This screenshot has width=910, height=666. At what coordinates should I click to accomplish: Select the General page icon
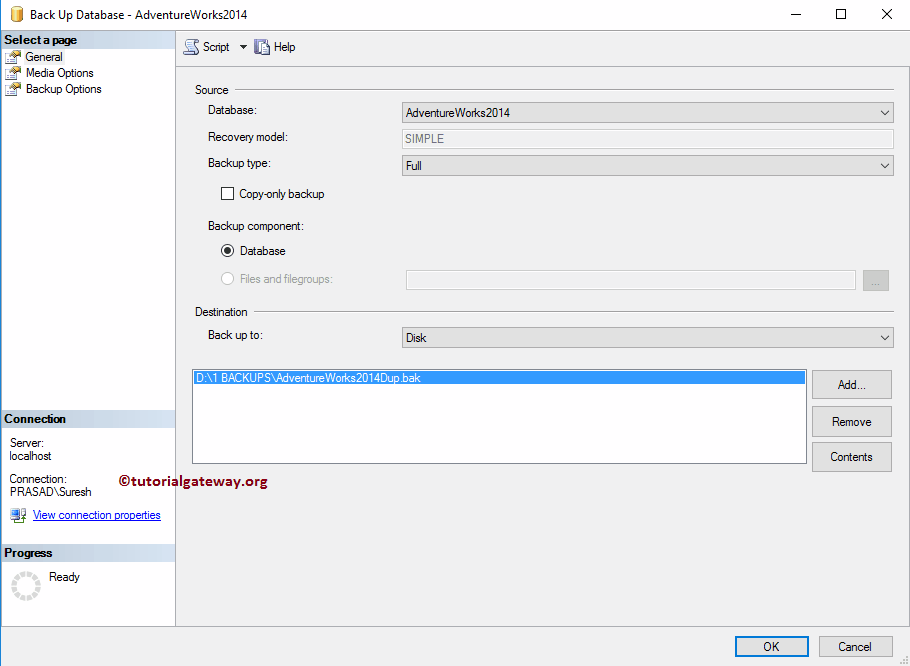pos(13,57)
